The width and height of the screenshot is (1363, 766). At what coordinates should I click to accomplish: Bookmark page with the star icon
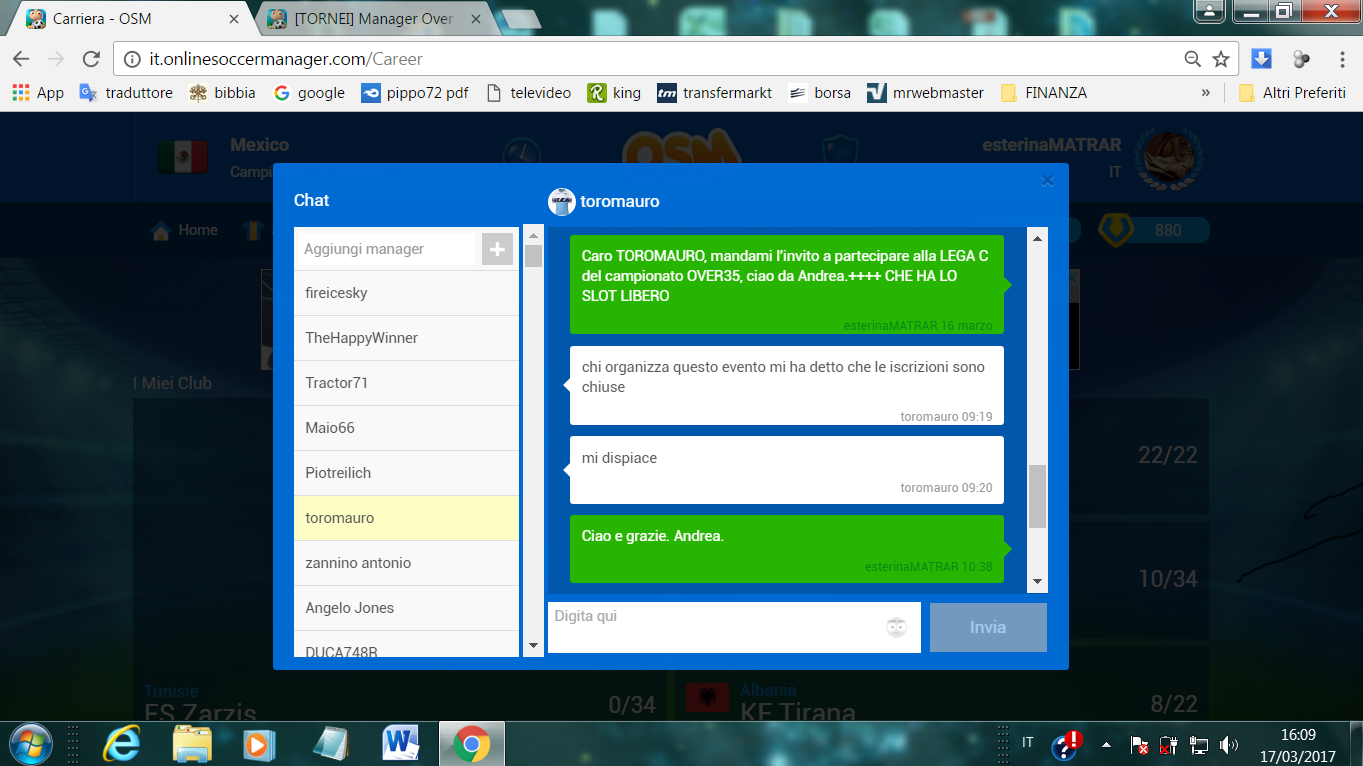pyautogui.click(x=1220, y=59)
